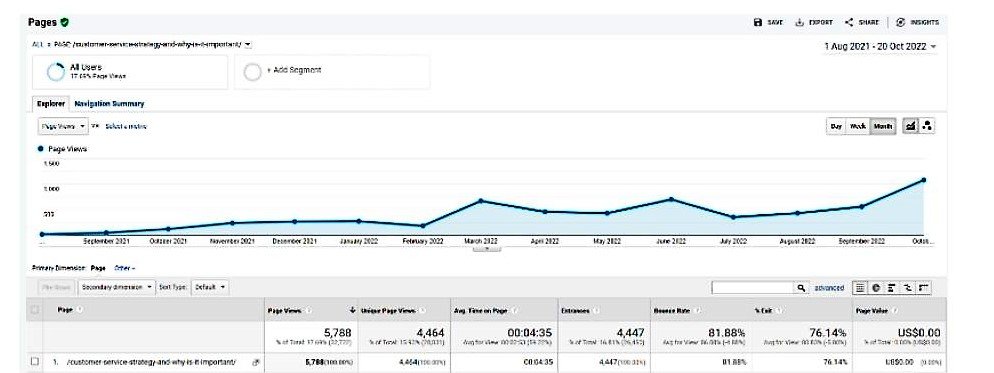This screenshot has width=994, height=373.
Task: Switch to motion chart icon
Action: (927, 126)
